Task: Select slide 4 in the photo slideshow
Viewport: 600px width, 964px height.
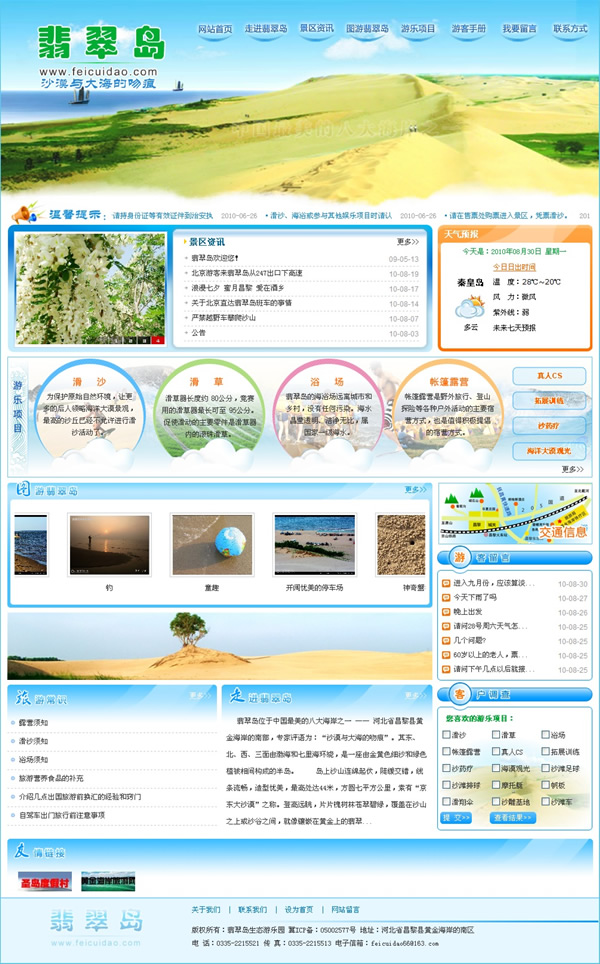Action: tap(158, 340)
